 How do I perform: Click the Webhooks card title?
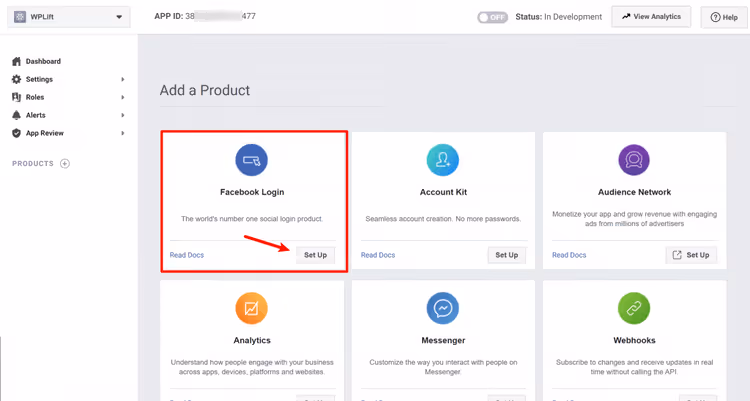coord(634,340)
